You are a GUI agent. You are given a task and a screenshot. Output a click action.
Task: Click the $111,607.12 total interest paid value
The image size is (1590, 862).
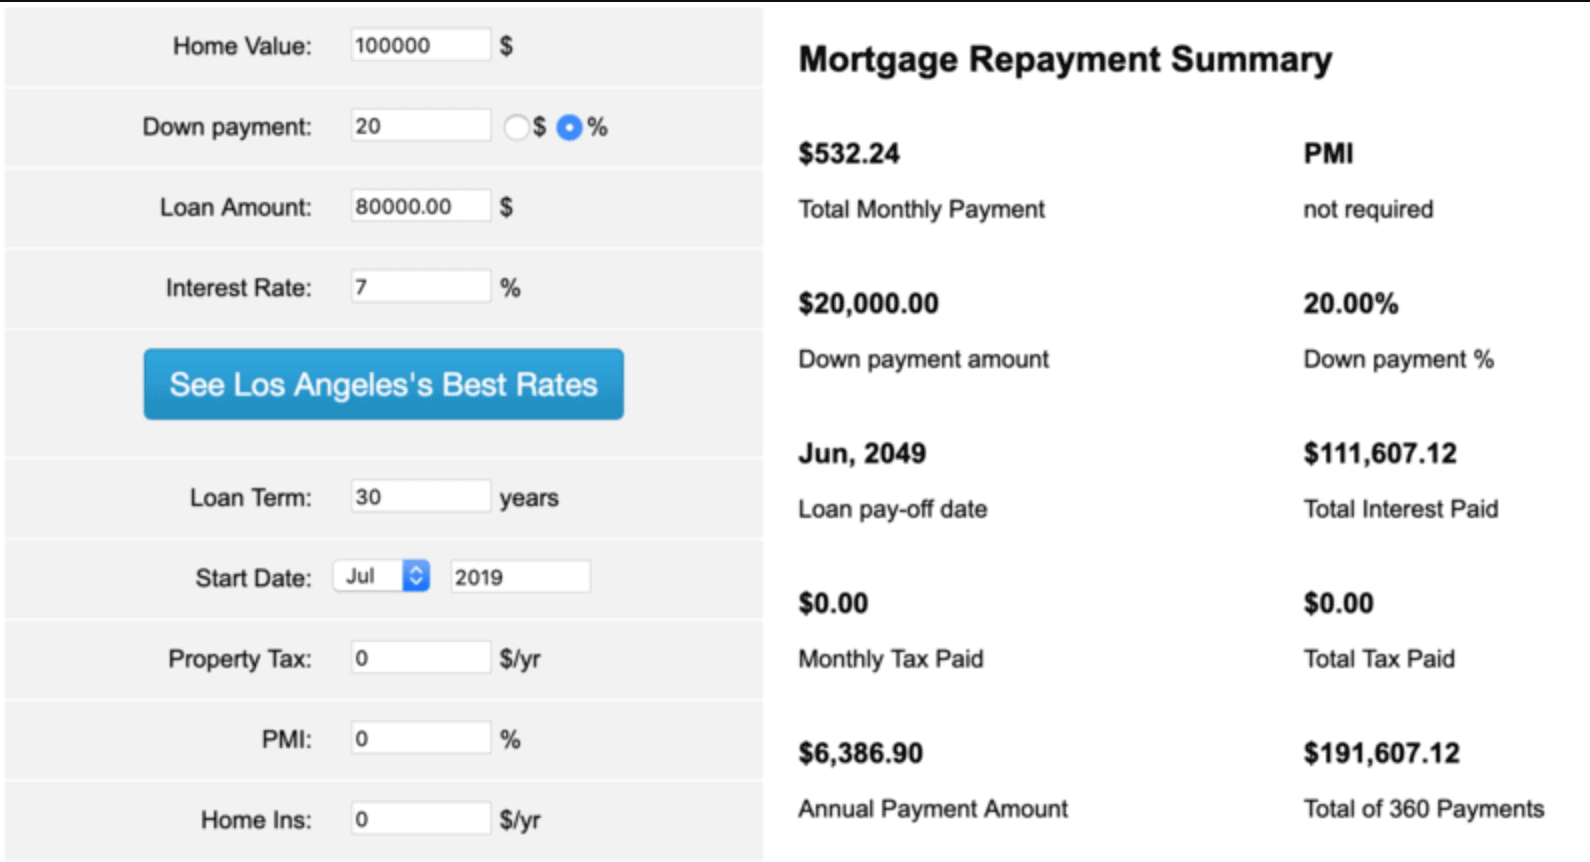pyautogui.click(x=1380, y=454)
